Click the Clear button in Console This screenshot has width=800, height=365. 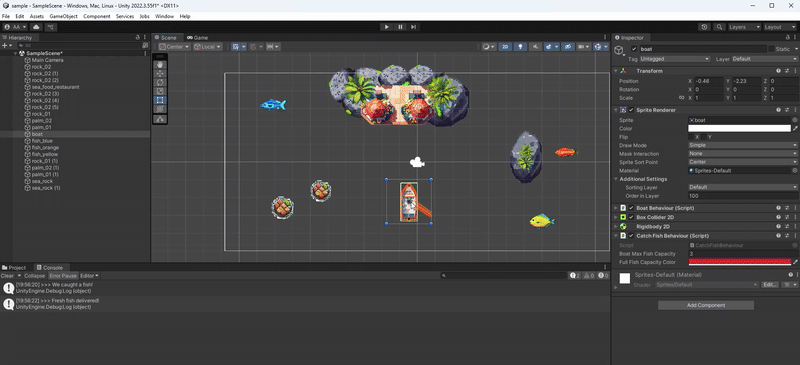[x=7, y=276]
